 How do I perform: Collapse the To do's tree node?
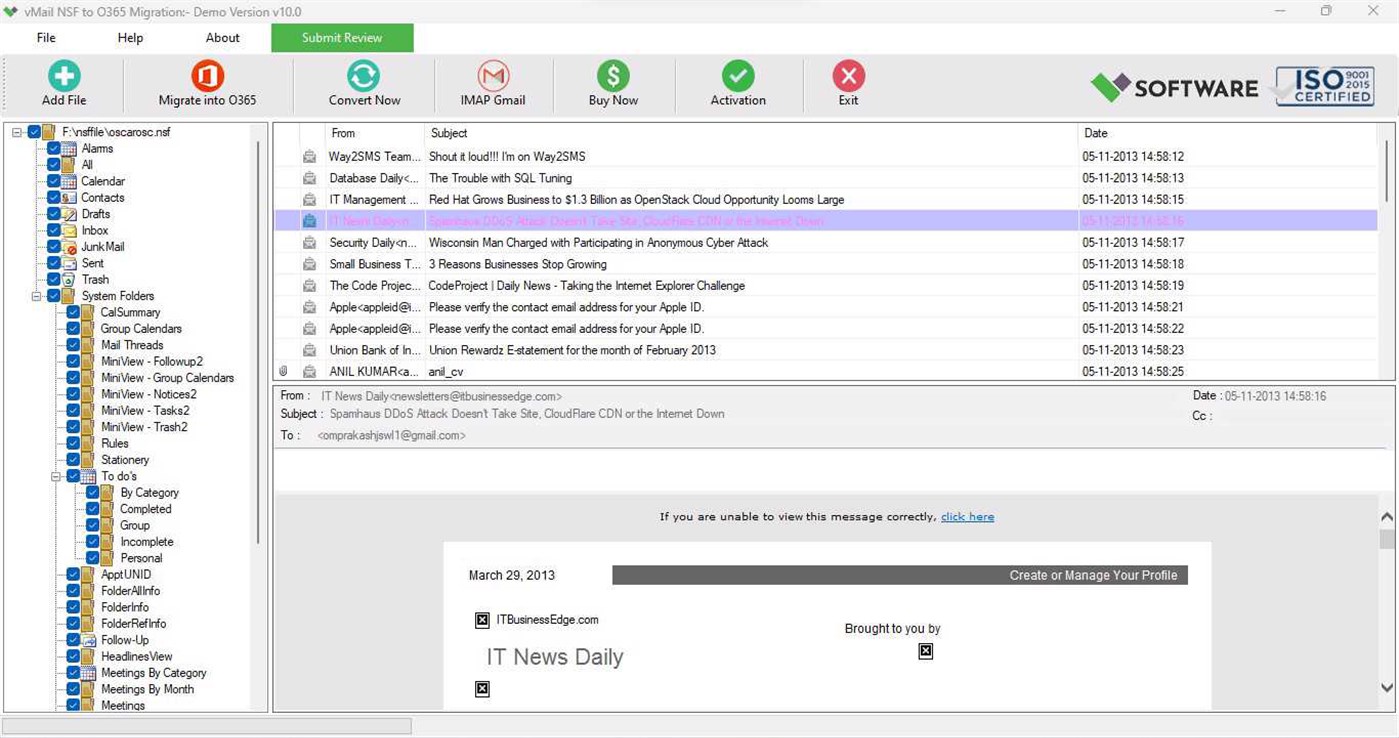pyautogui.click(x=57, y=476)
